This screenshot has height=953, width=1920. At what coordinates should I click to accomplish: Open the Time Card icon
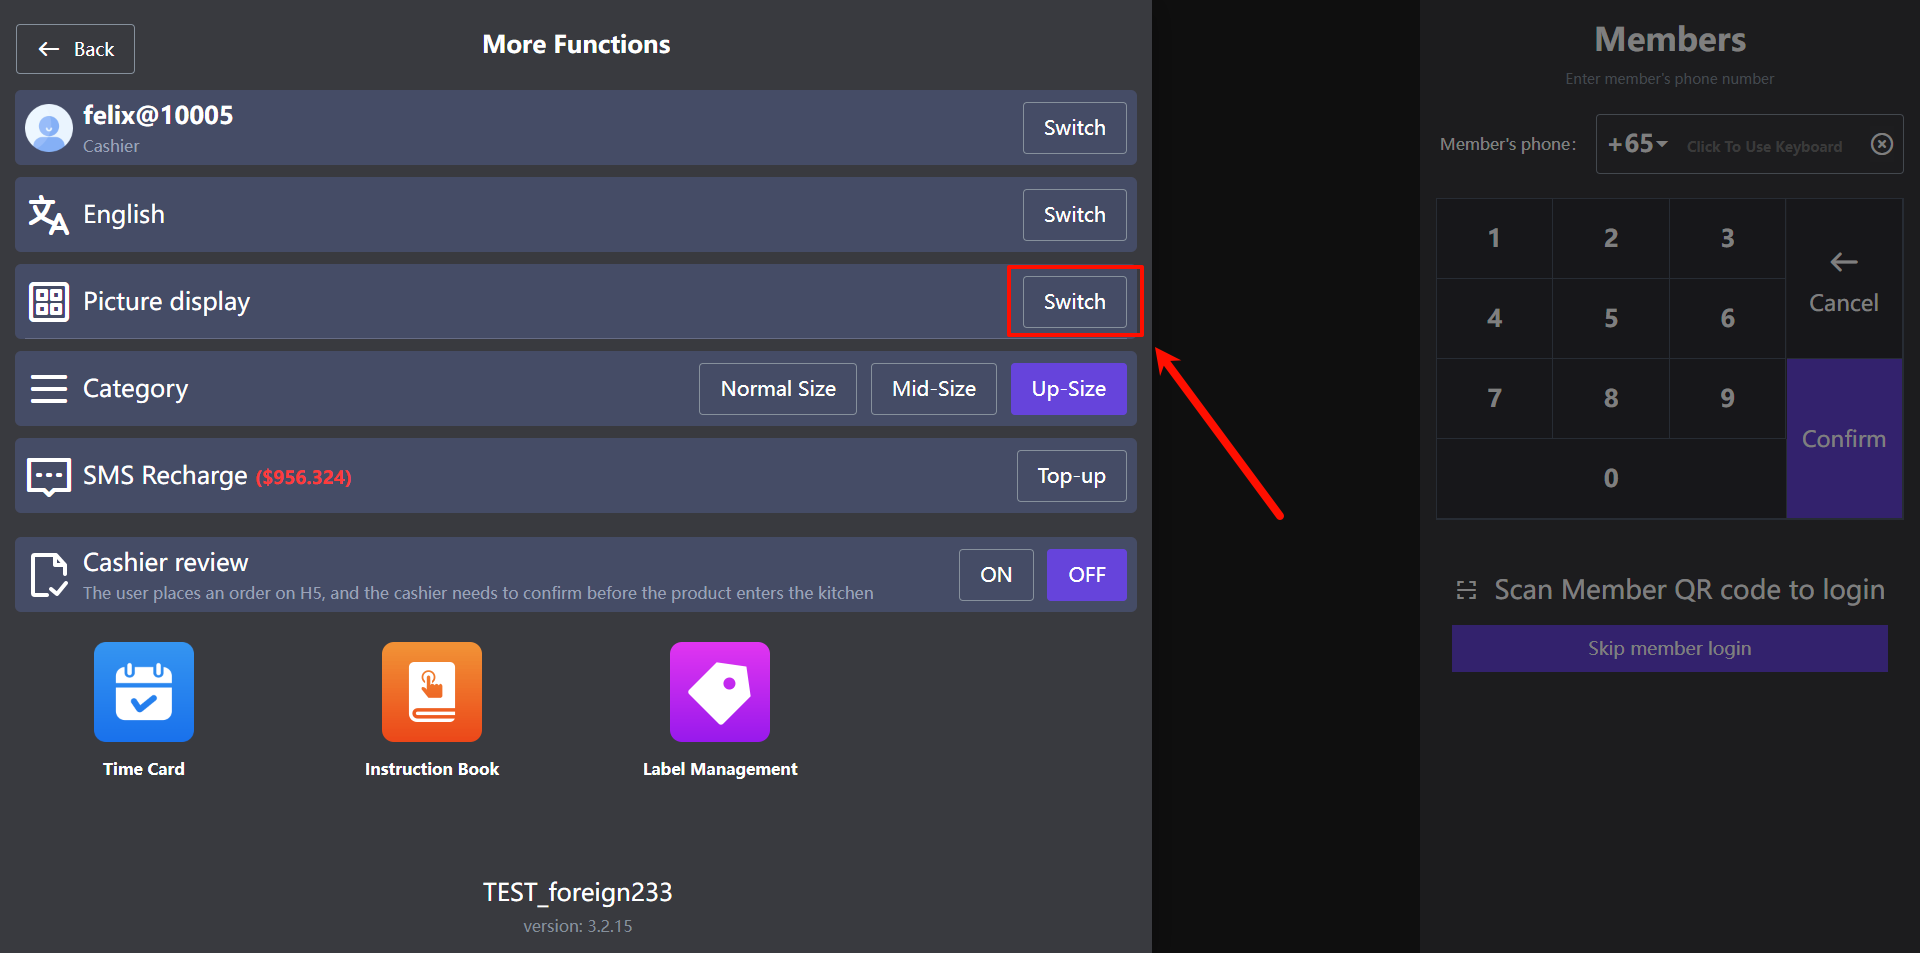click(144, 692)
